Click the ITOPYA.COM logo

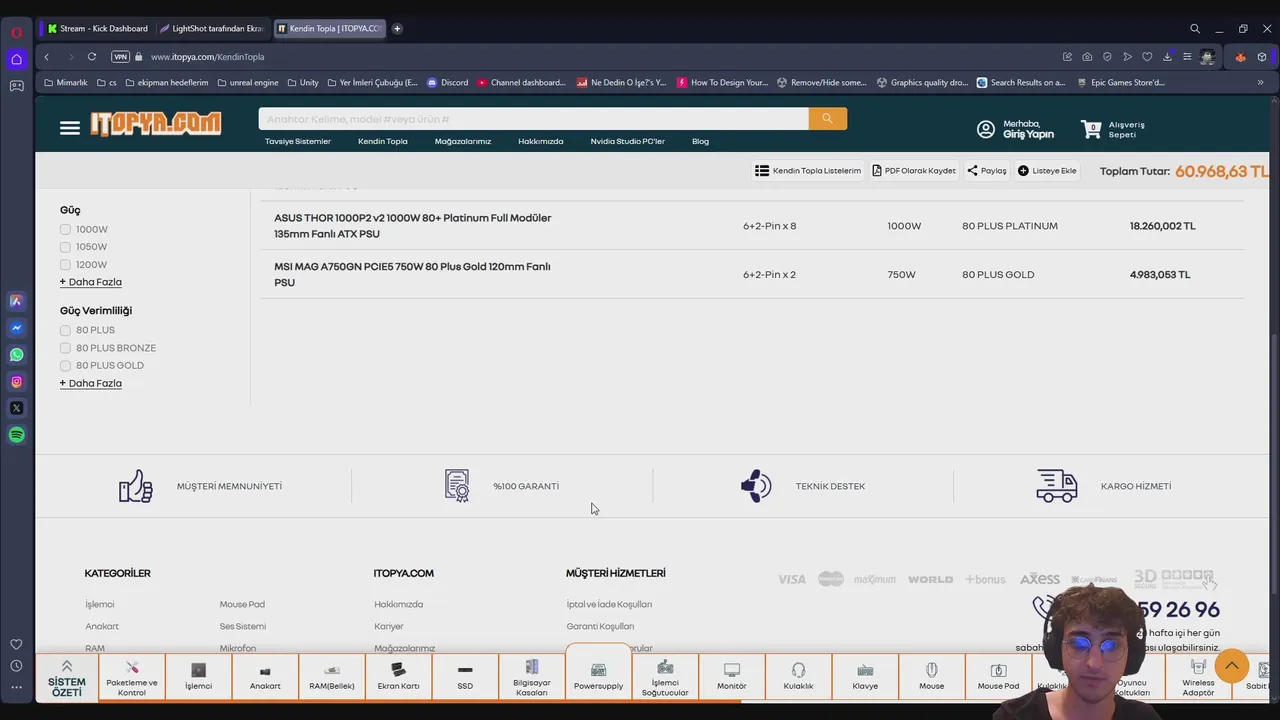[156, 124]
